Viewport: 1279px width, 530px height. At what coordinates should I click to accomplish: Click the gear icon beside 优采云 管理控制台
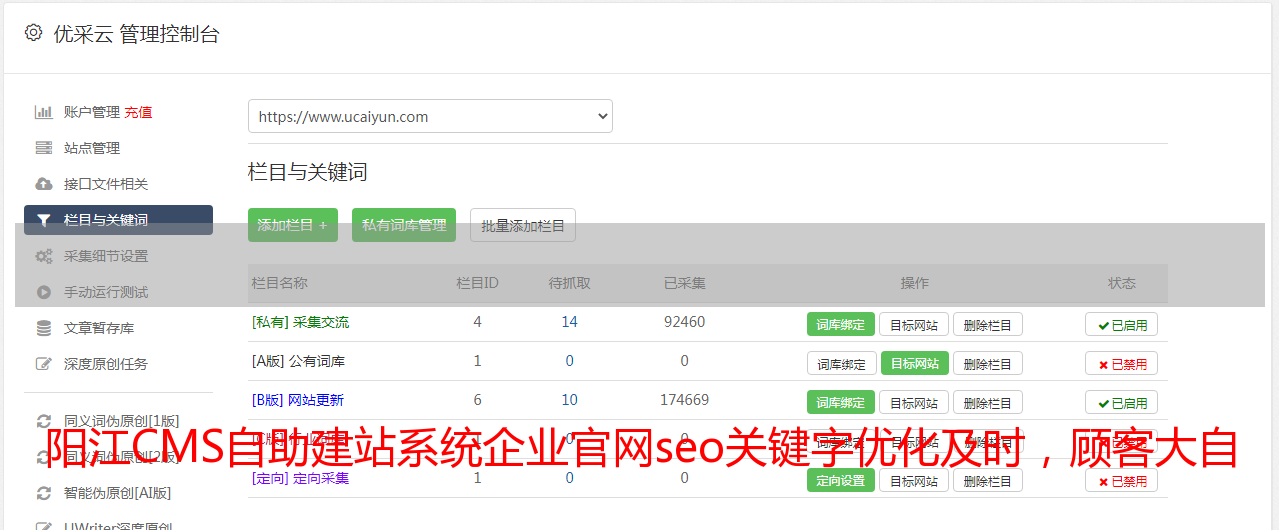point(33,33)
